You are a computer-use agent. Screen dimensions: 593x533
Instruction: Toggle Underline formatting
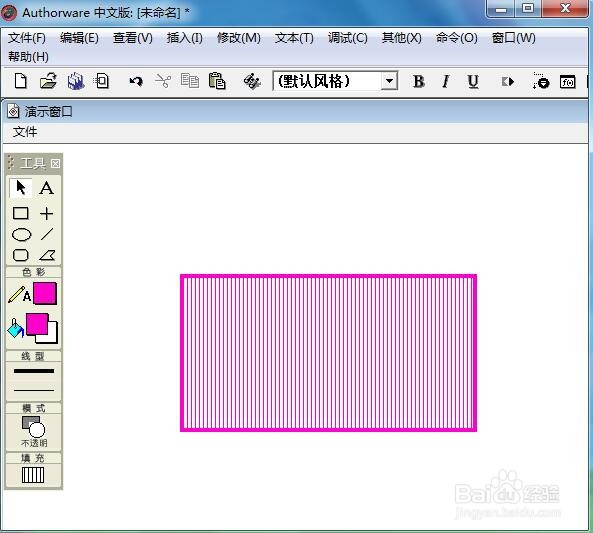click(x=473, y=81)
